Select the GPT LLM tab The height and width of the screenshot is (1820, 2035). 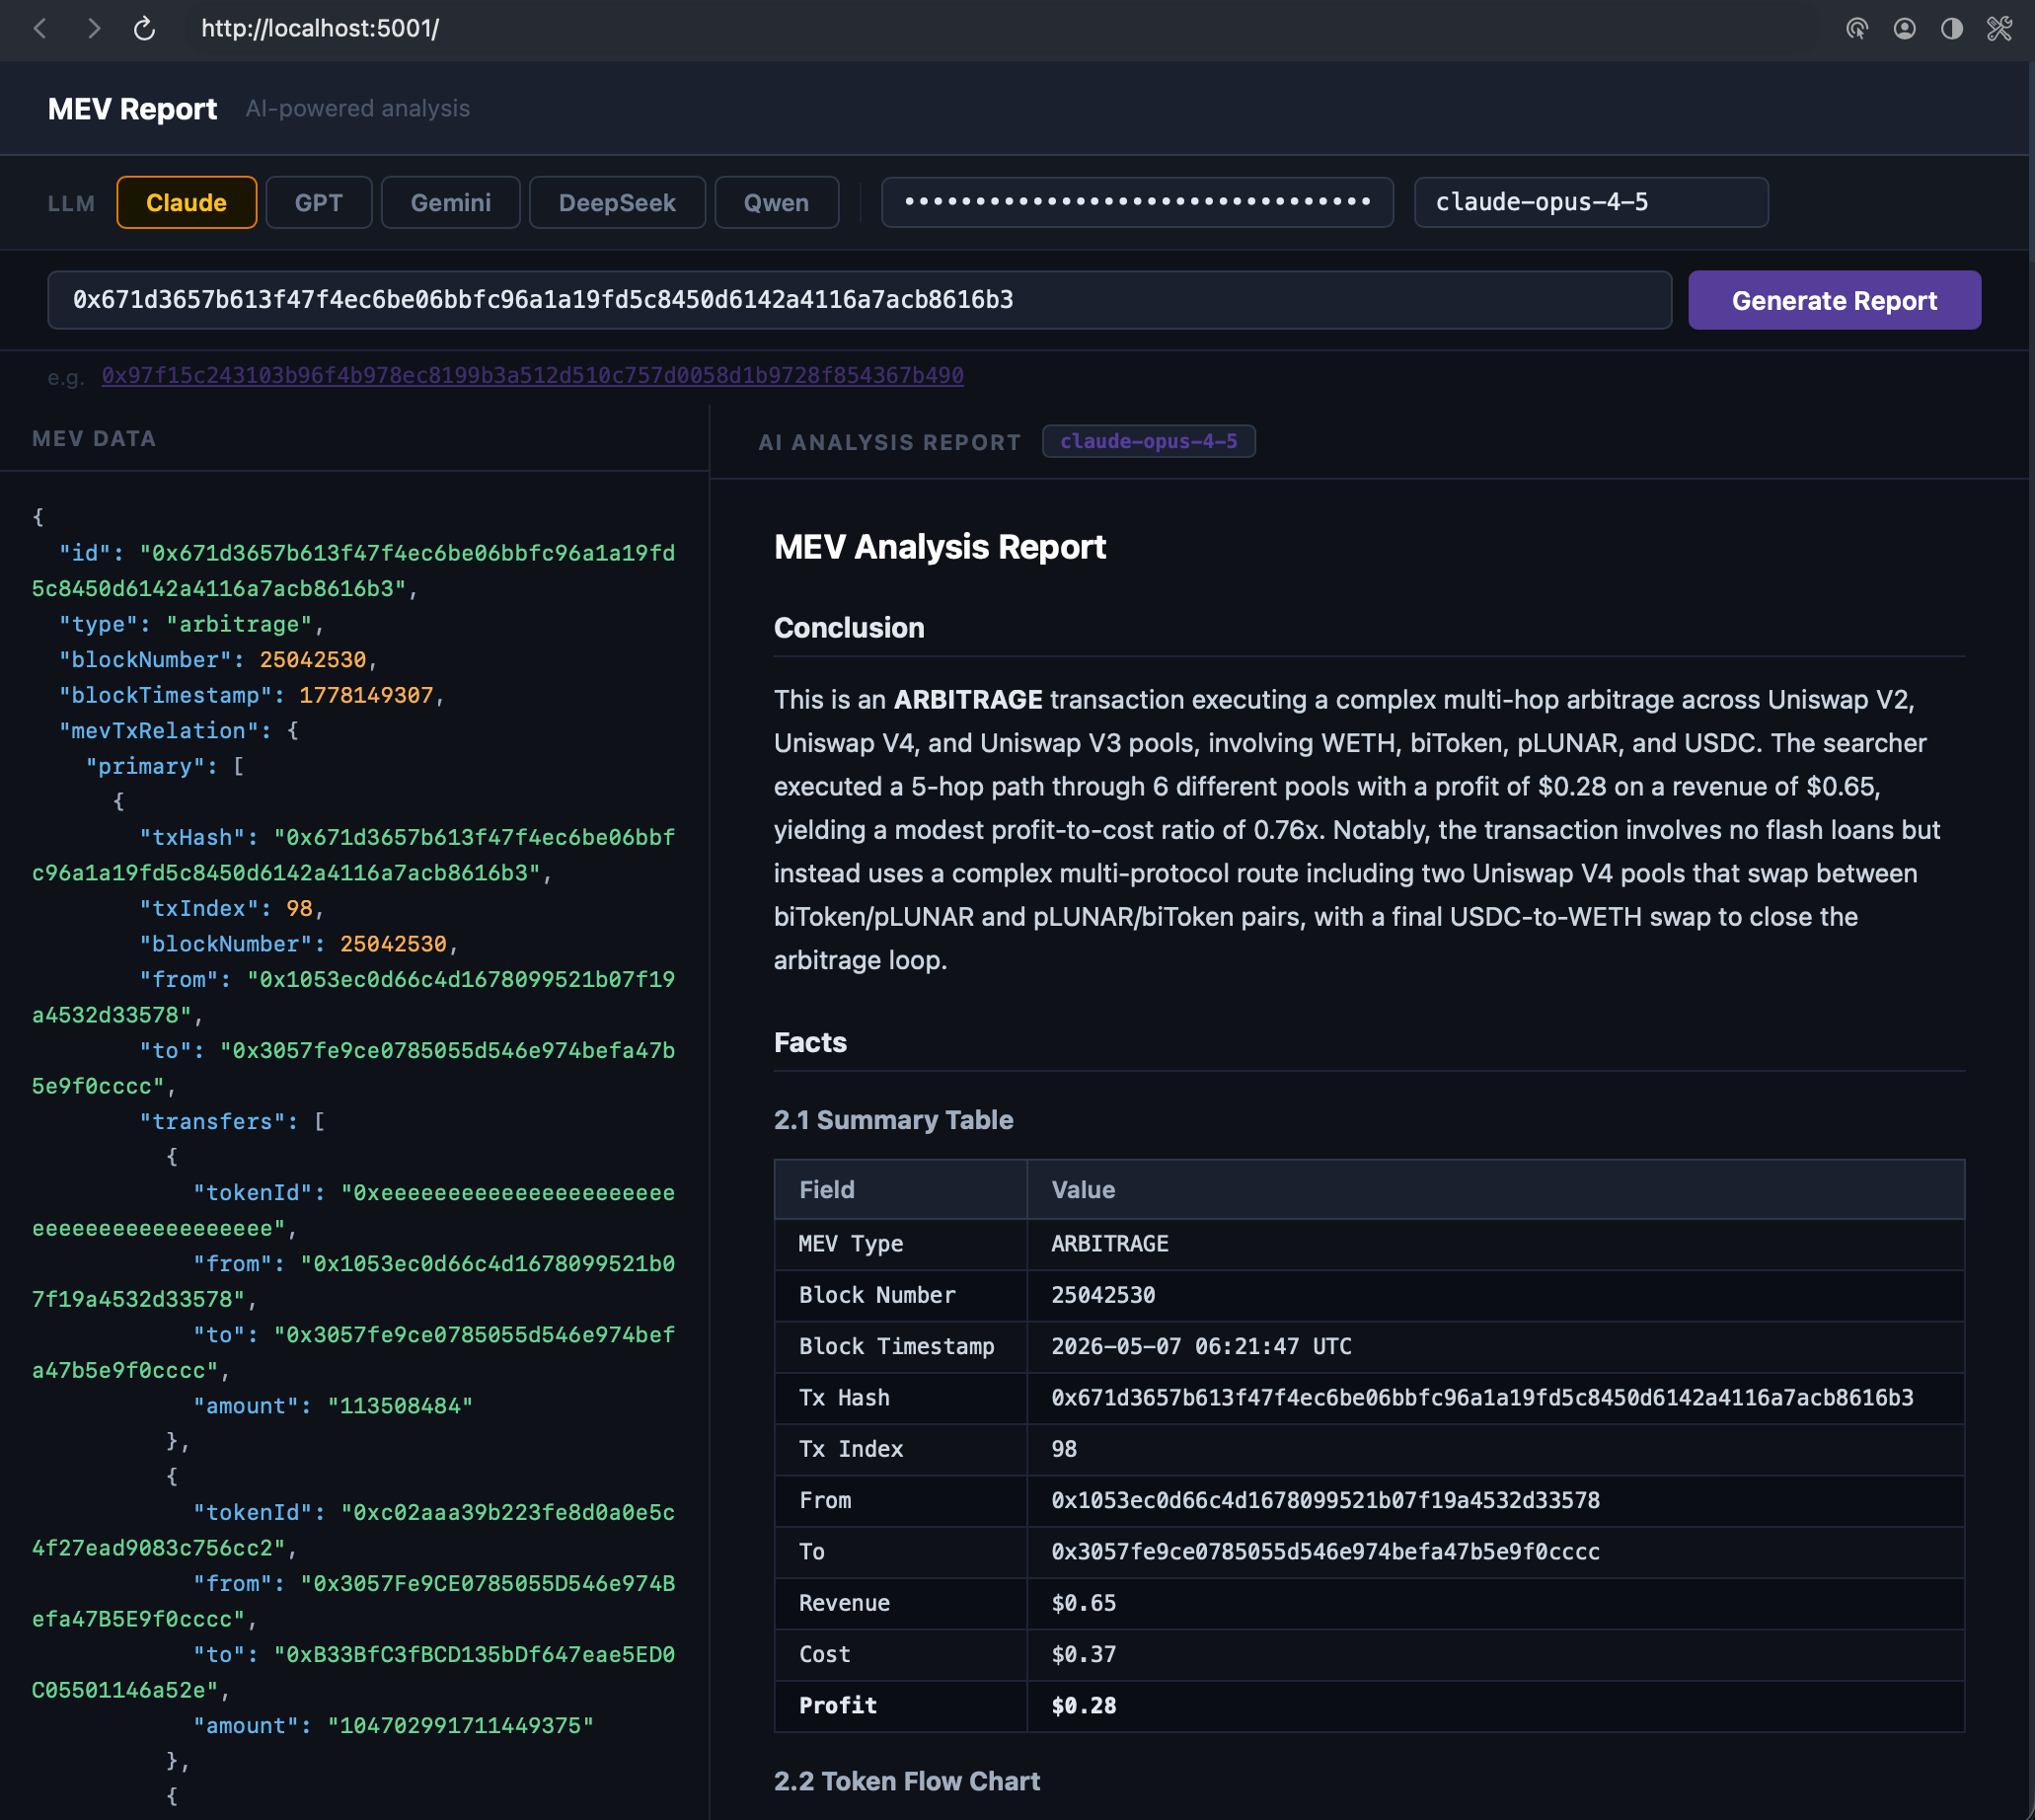click(319, 202)
